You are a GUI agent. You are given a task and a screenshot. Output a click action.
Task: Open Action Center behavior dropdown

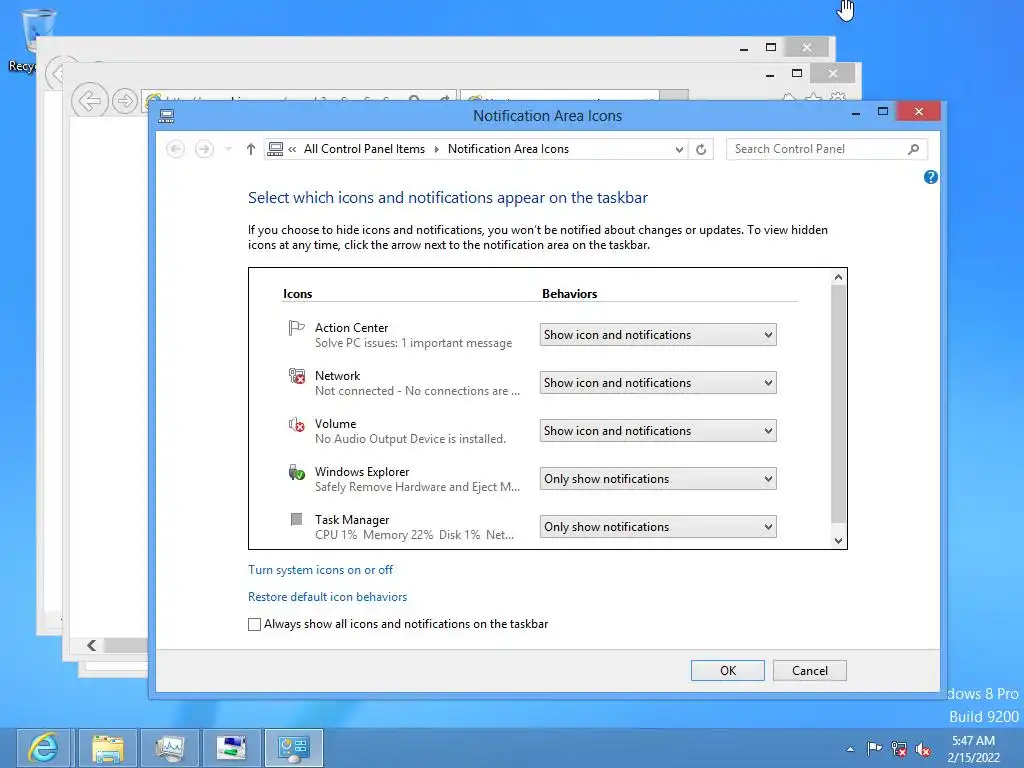(x=658, y=335)
